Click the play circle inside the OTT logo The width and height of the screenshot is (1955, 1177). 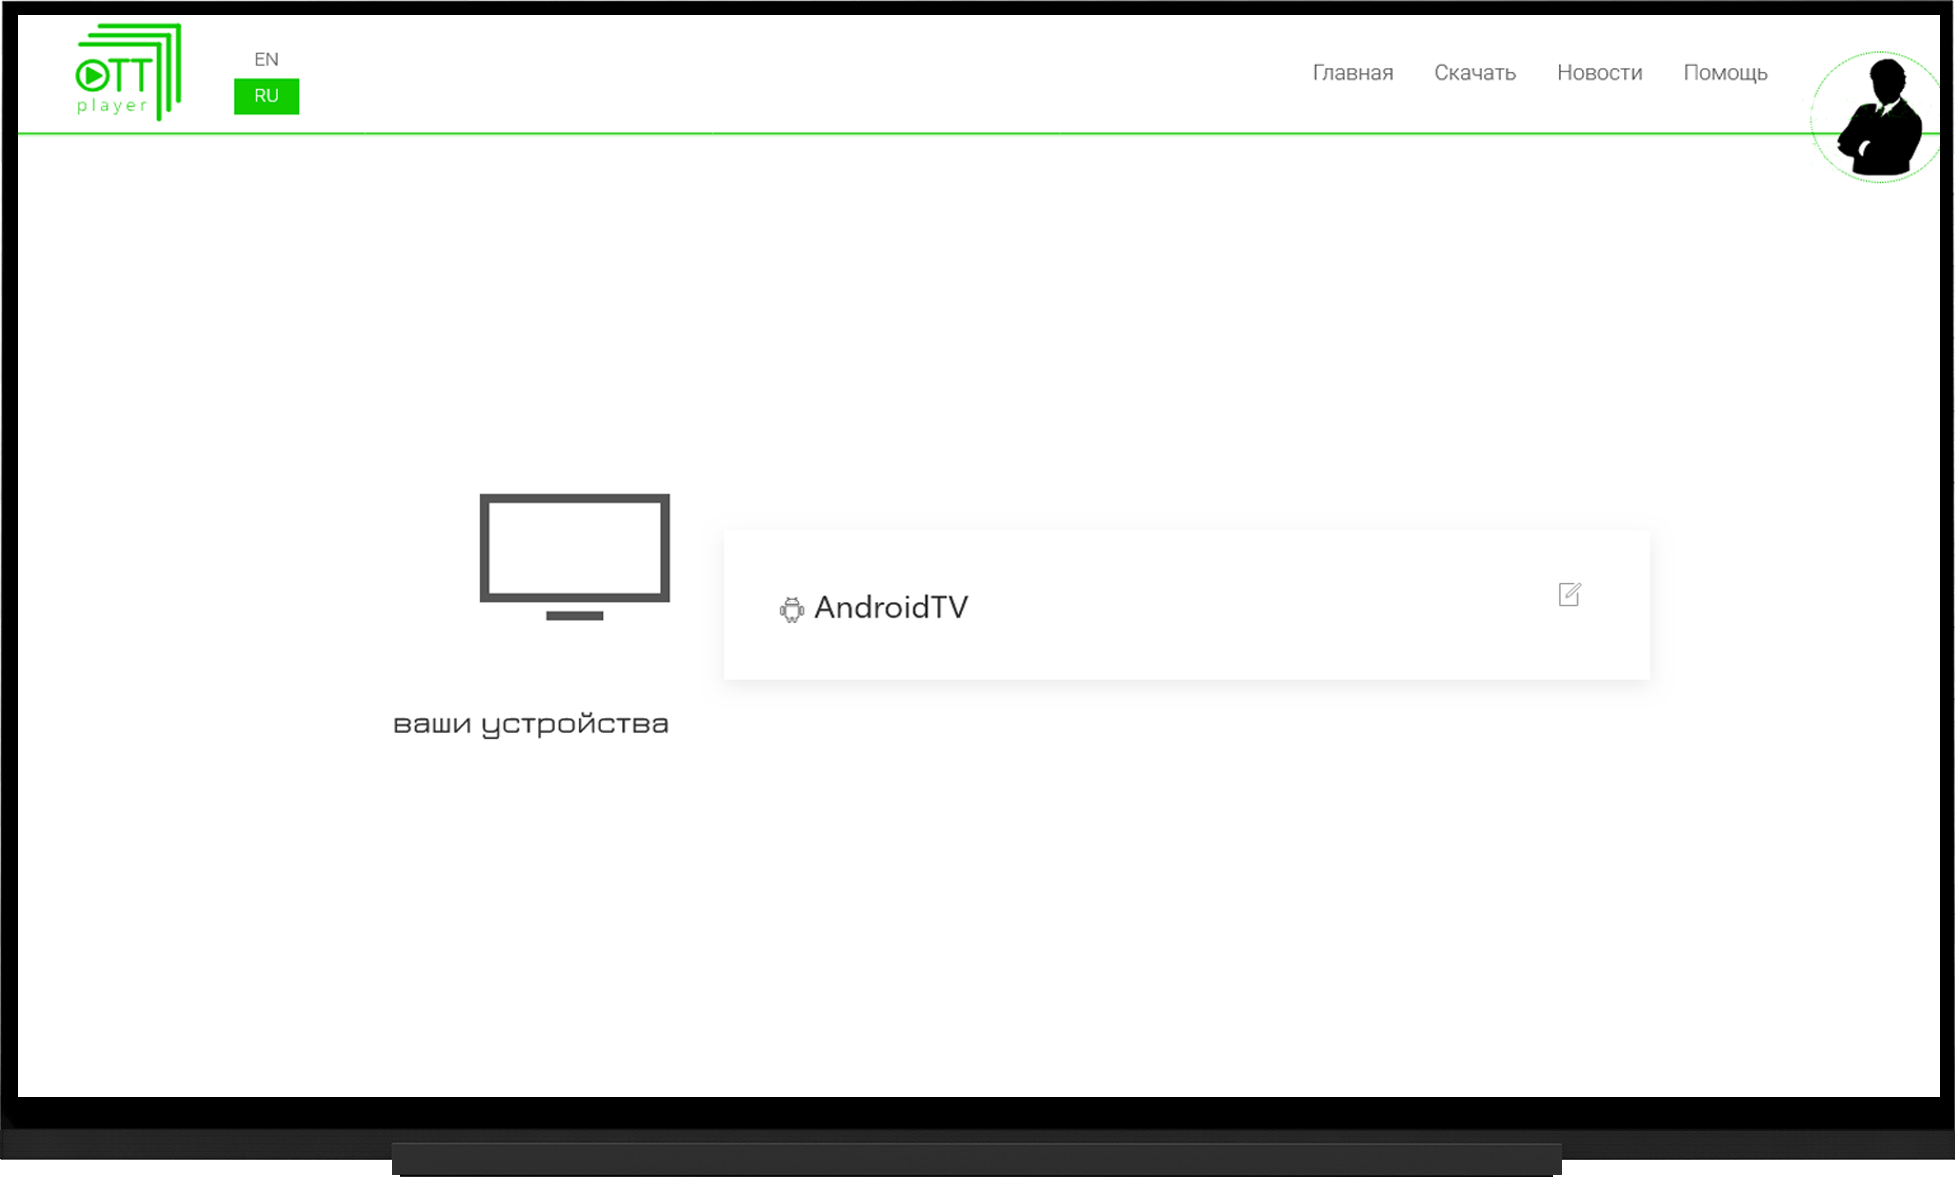coord(92,76)
